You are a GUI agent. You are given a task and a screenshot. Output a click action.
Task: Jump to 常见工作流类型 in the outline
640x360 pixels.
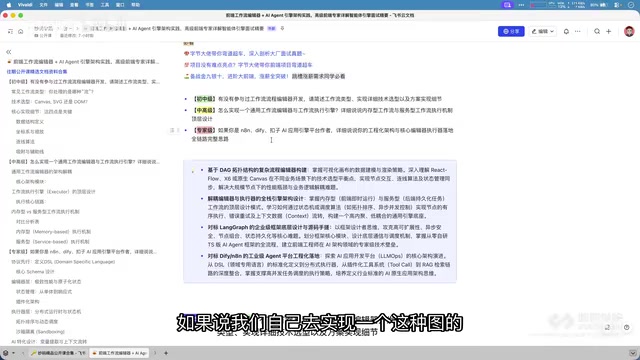[52, 92]
